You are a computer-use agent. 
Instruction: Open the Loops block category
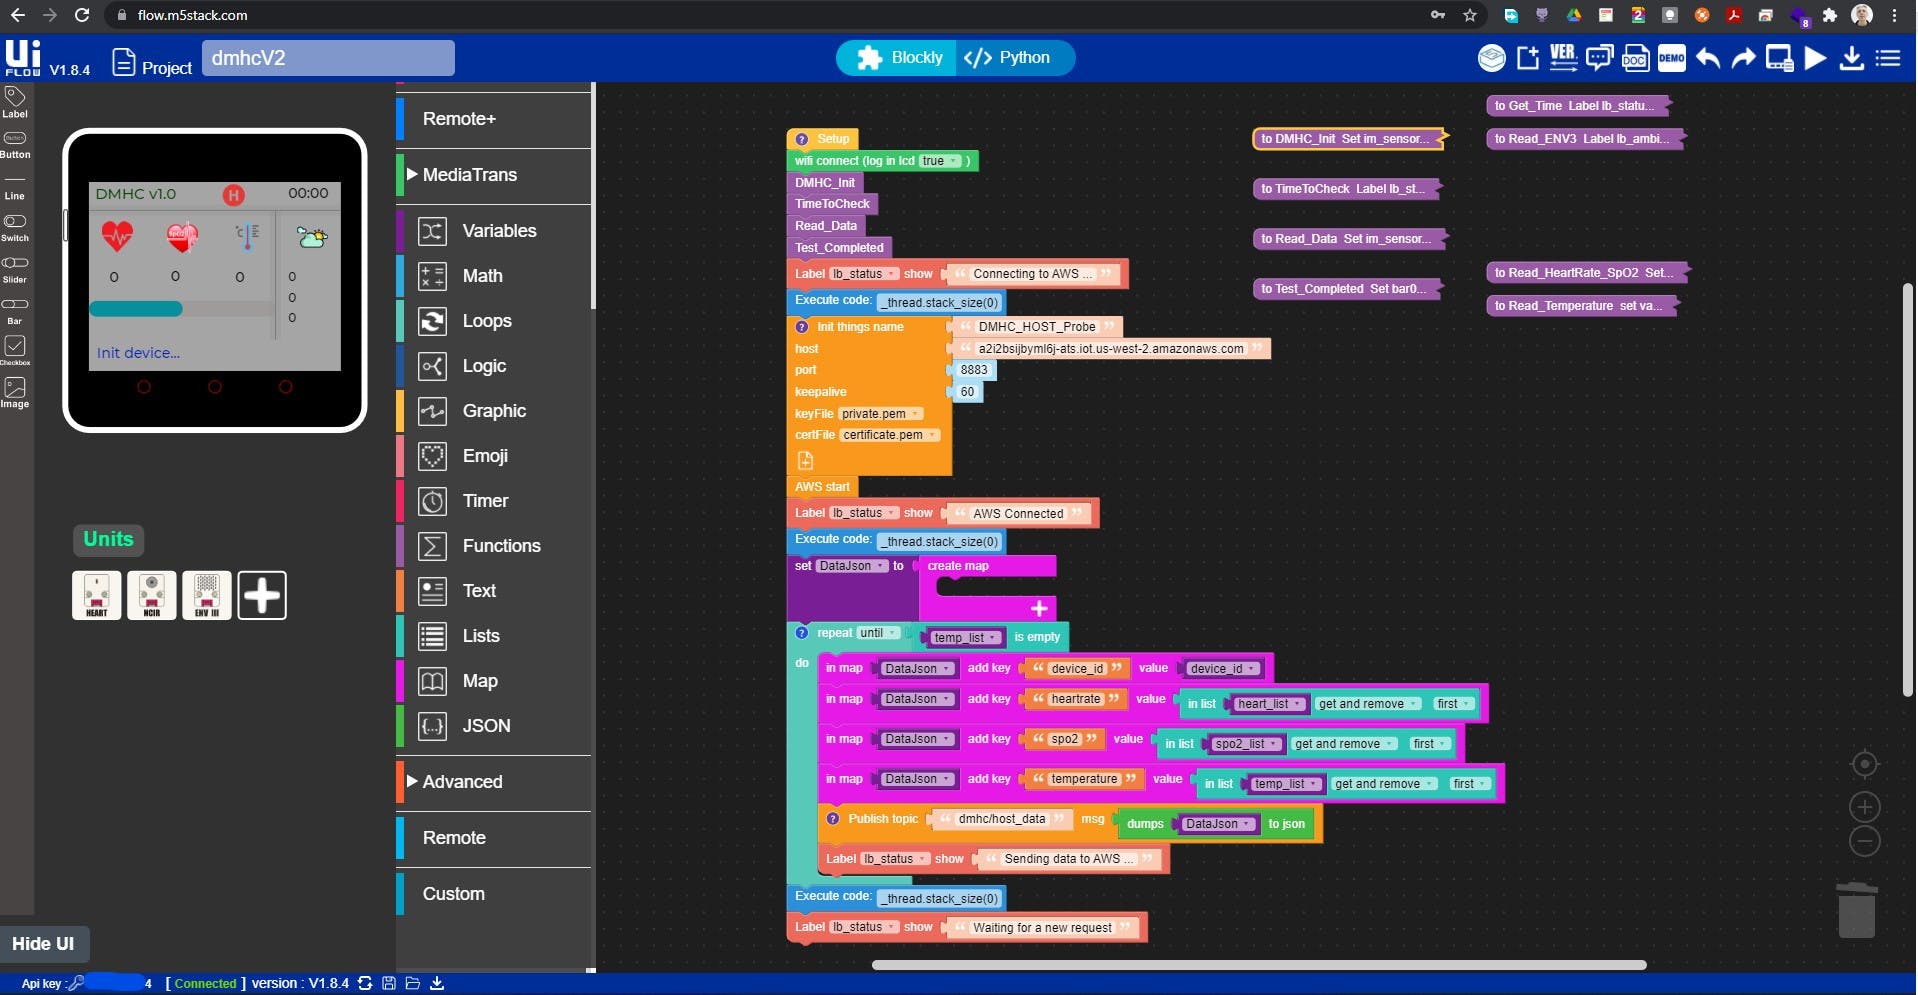pyautogui.click(x=494, y=321)
